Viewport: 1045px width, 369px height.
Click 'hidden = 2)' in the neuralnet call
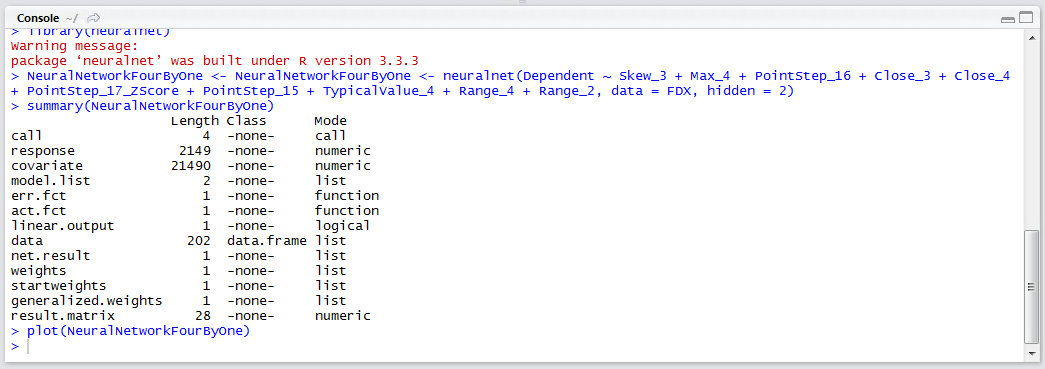(x=750, y=91)
